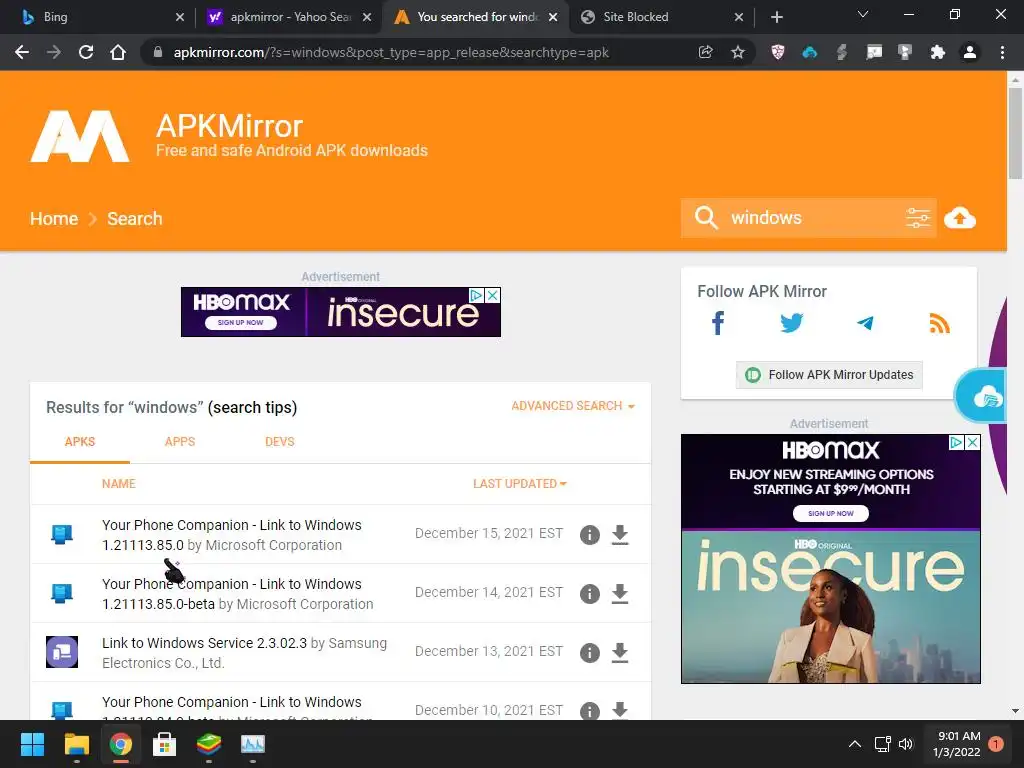The height and width of the screenshot is (768, 1024).
Task: Switch to the APPS results tab
Action: pyautogui.click(x=180, y=442)
